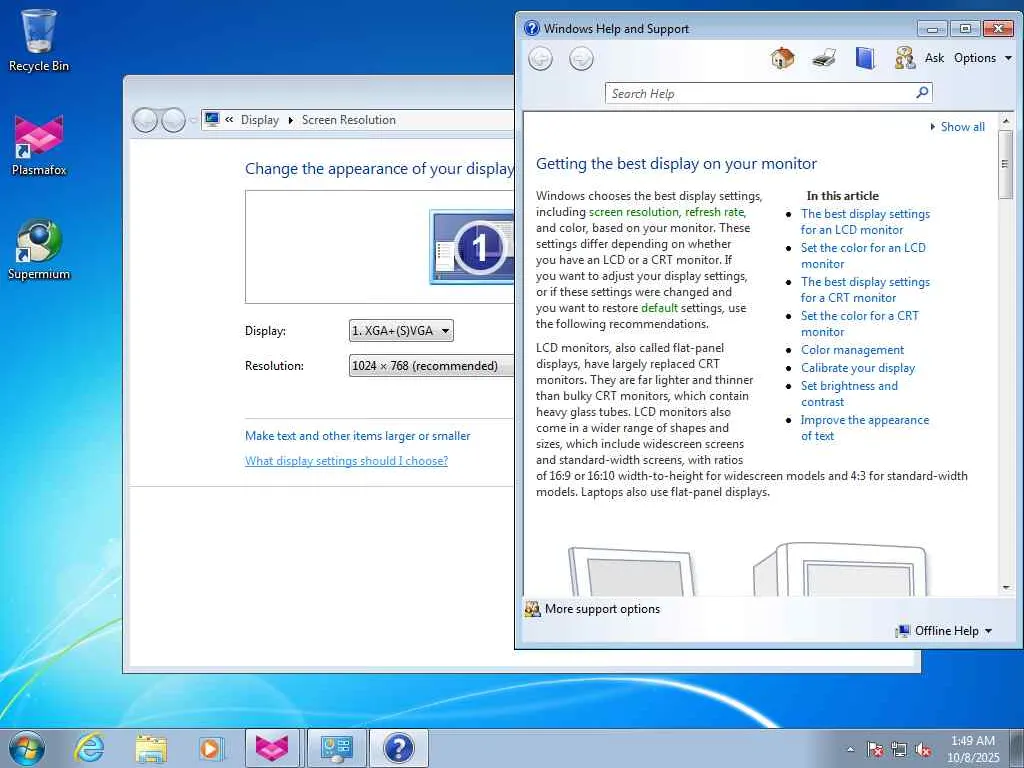This screenshot has width=1024, height=768.
Task: Open Calibrate your display link
Action: click(x=858, y=368)
